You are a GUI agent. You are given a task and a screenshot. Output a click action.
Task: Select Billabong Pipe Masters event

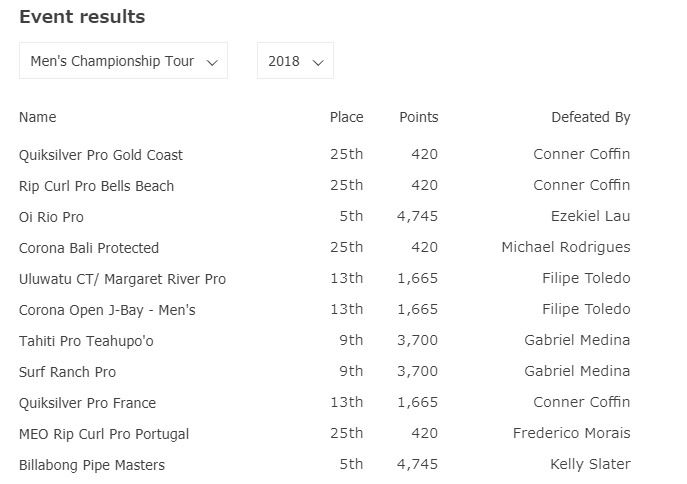tap(92, 465)
